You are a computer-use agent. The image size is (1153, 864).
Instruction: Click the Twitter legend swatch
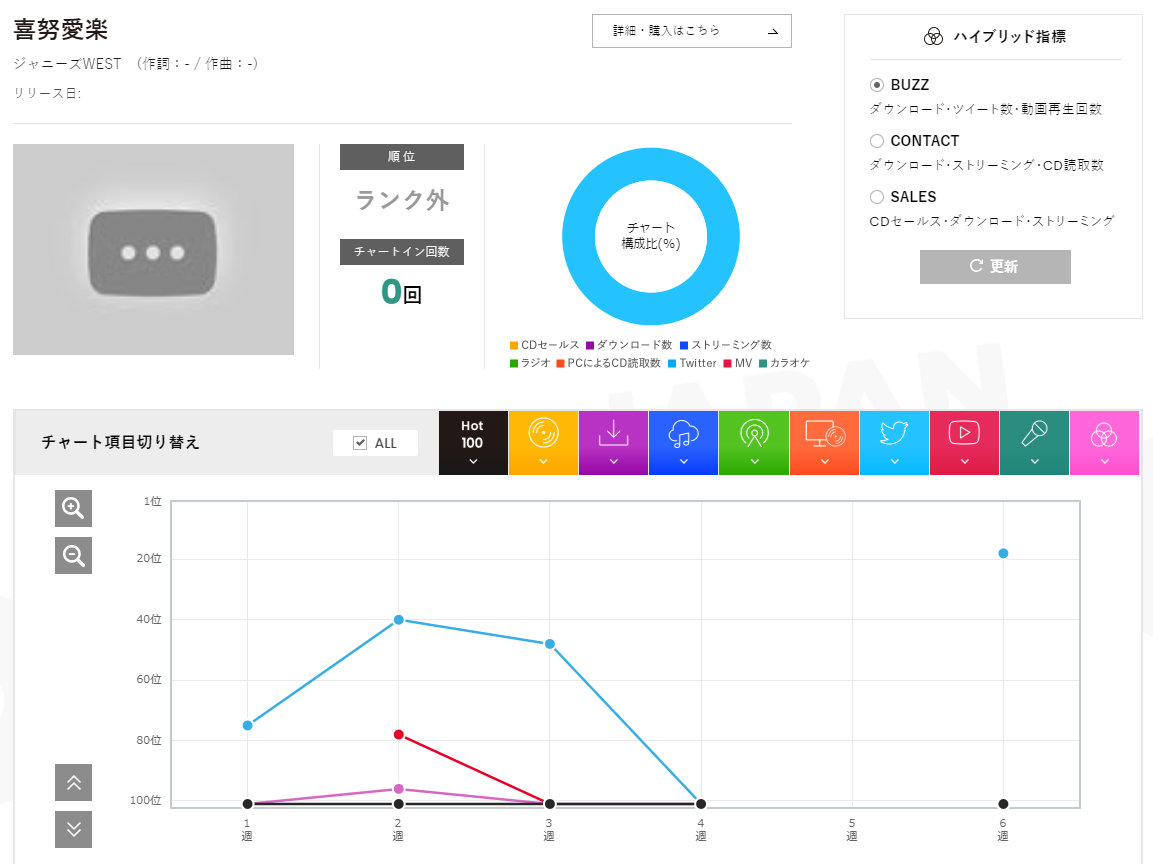tap(672, 363)
